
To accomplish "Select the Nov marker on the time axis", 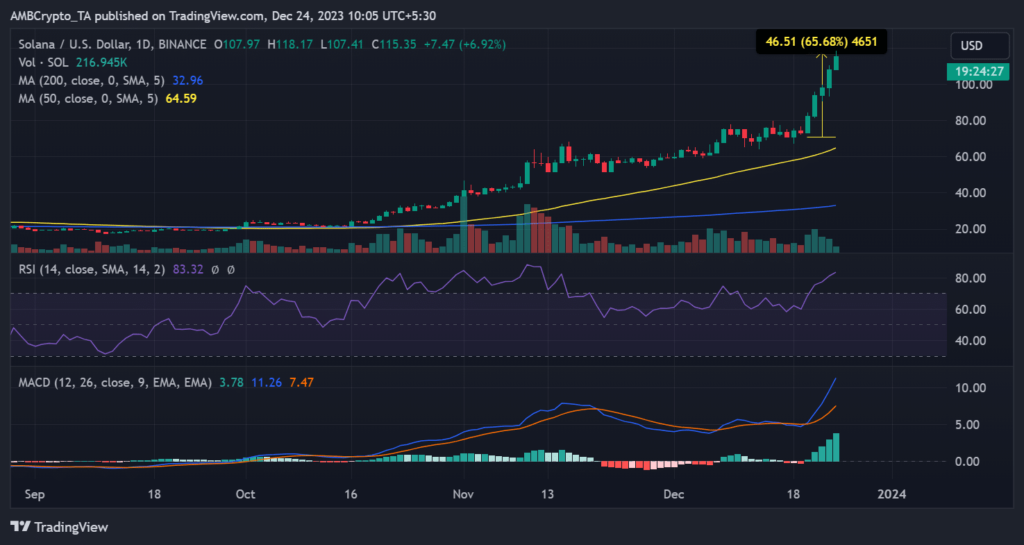I will coord(462,494).
